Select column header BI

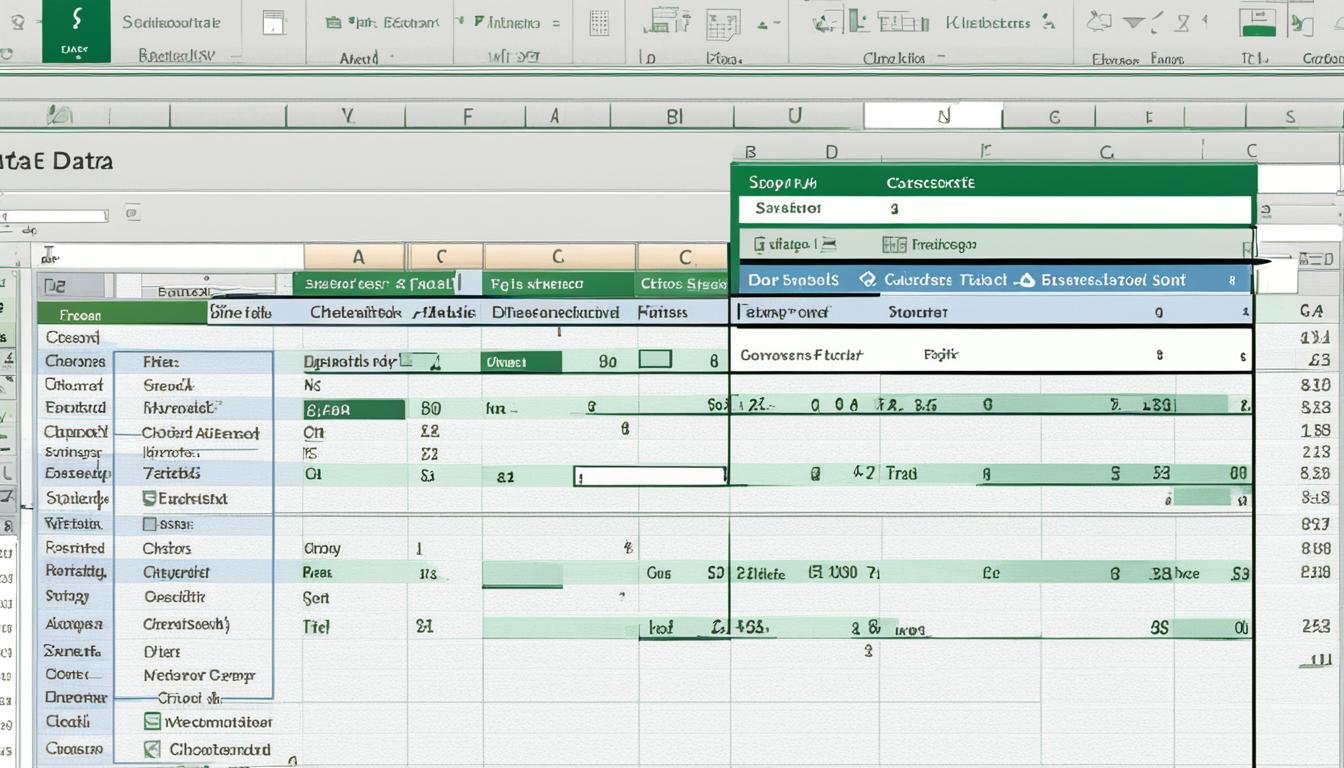[675, 116]
